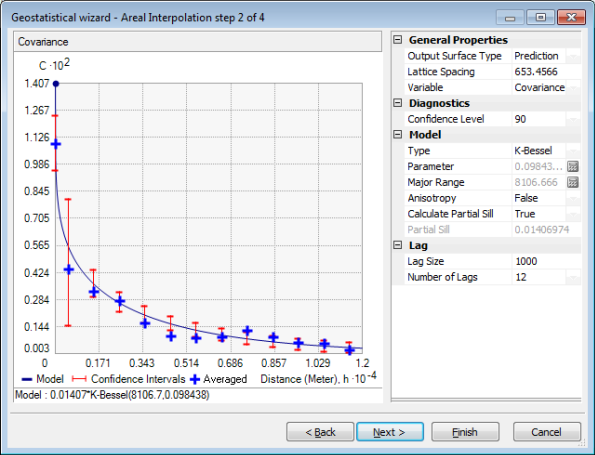Open the Anisotropy False dropdown
595x455 pixels.
pyautogui.click(x=573, y=198)
